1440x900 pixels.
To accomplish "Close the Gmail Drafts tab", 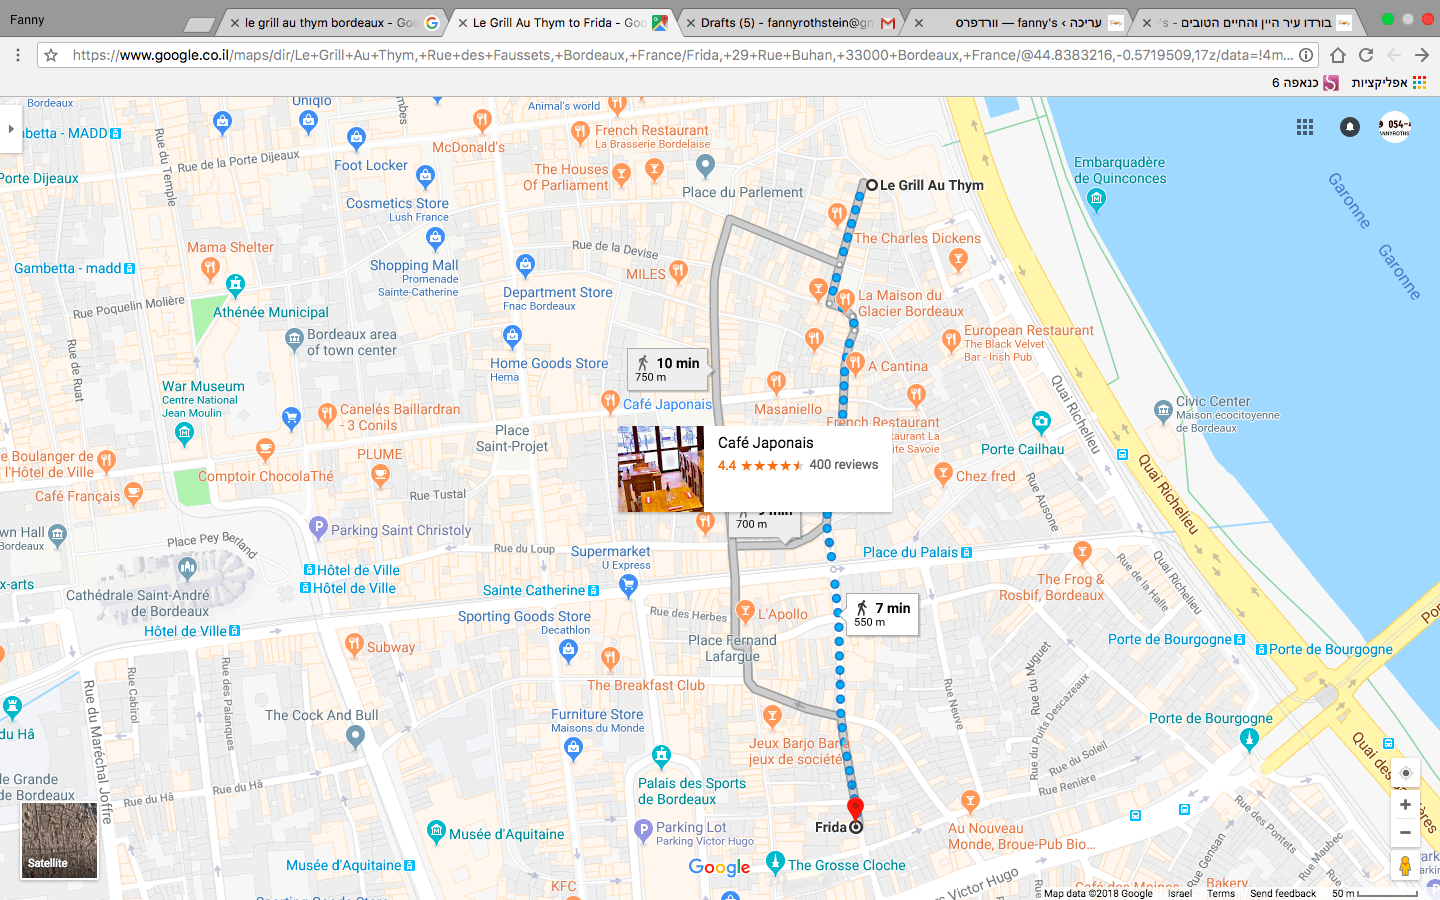I will 690,22.
